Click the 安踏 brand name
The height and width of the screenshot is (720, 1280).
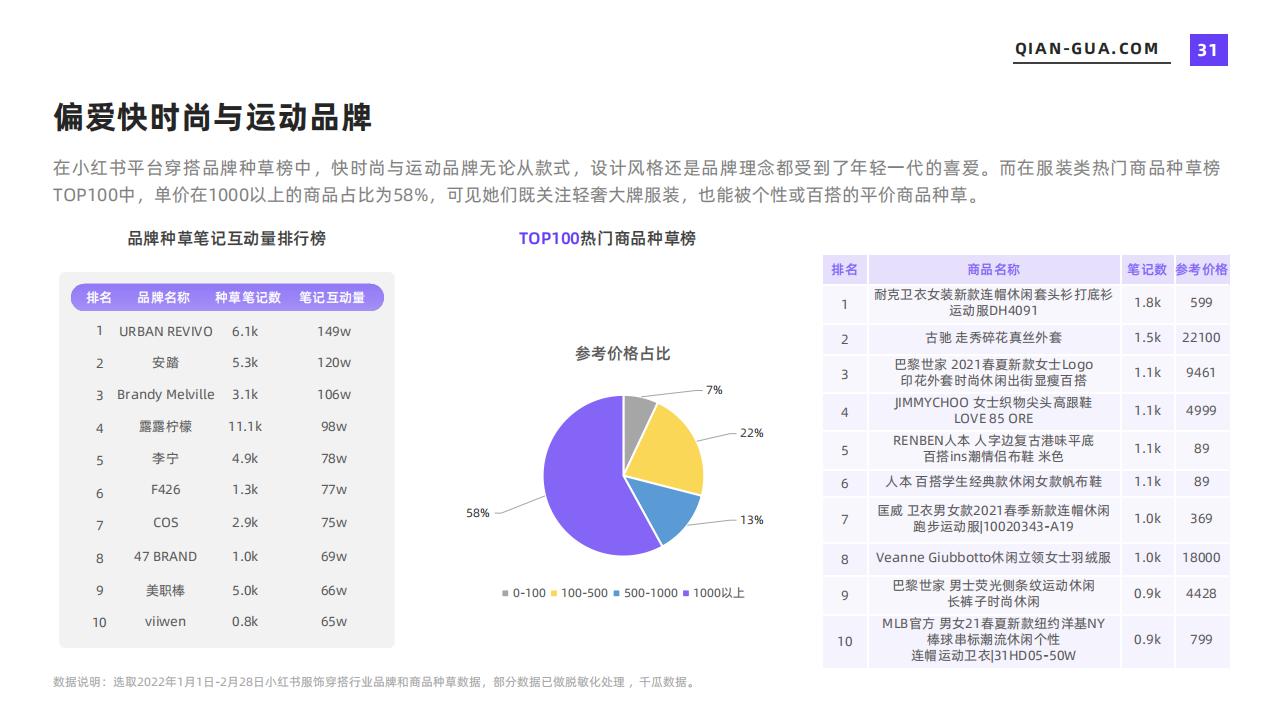[166, 362]
